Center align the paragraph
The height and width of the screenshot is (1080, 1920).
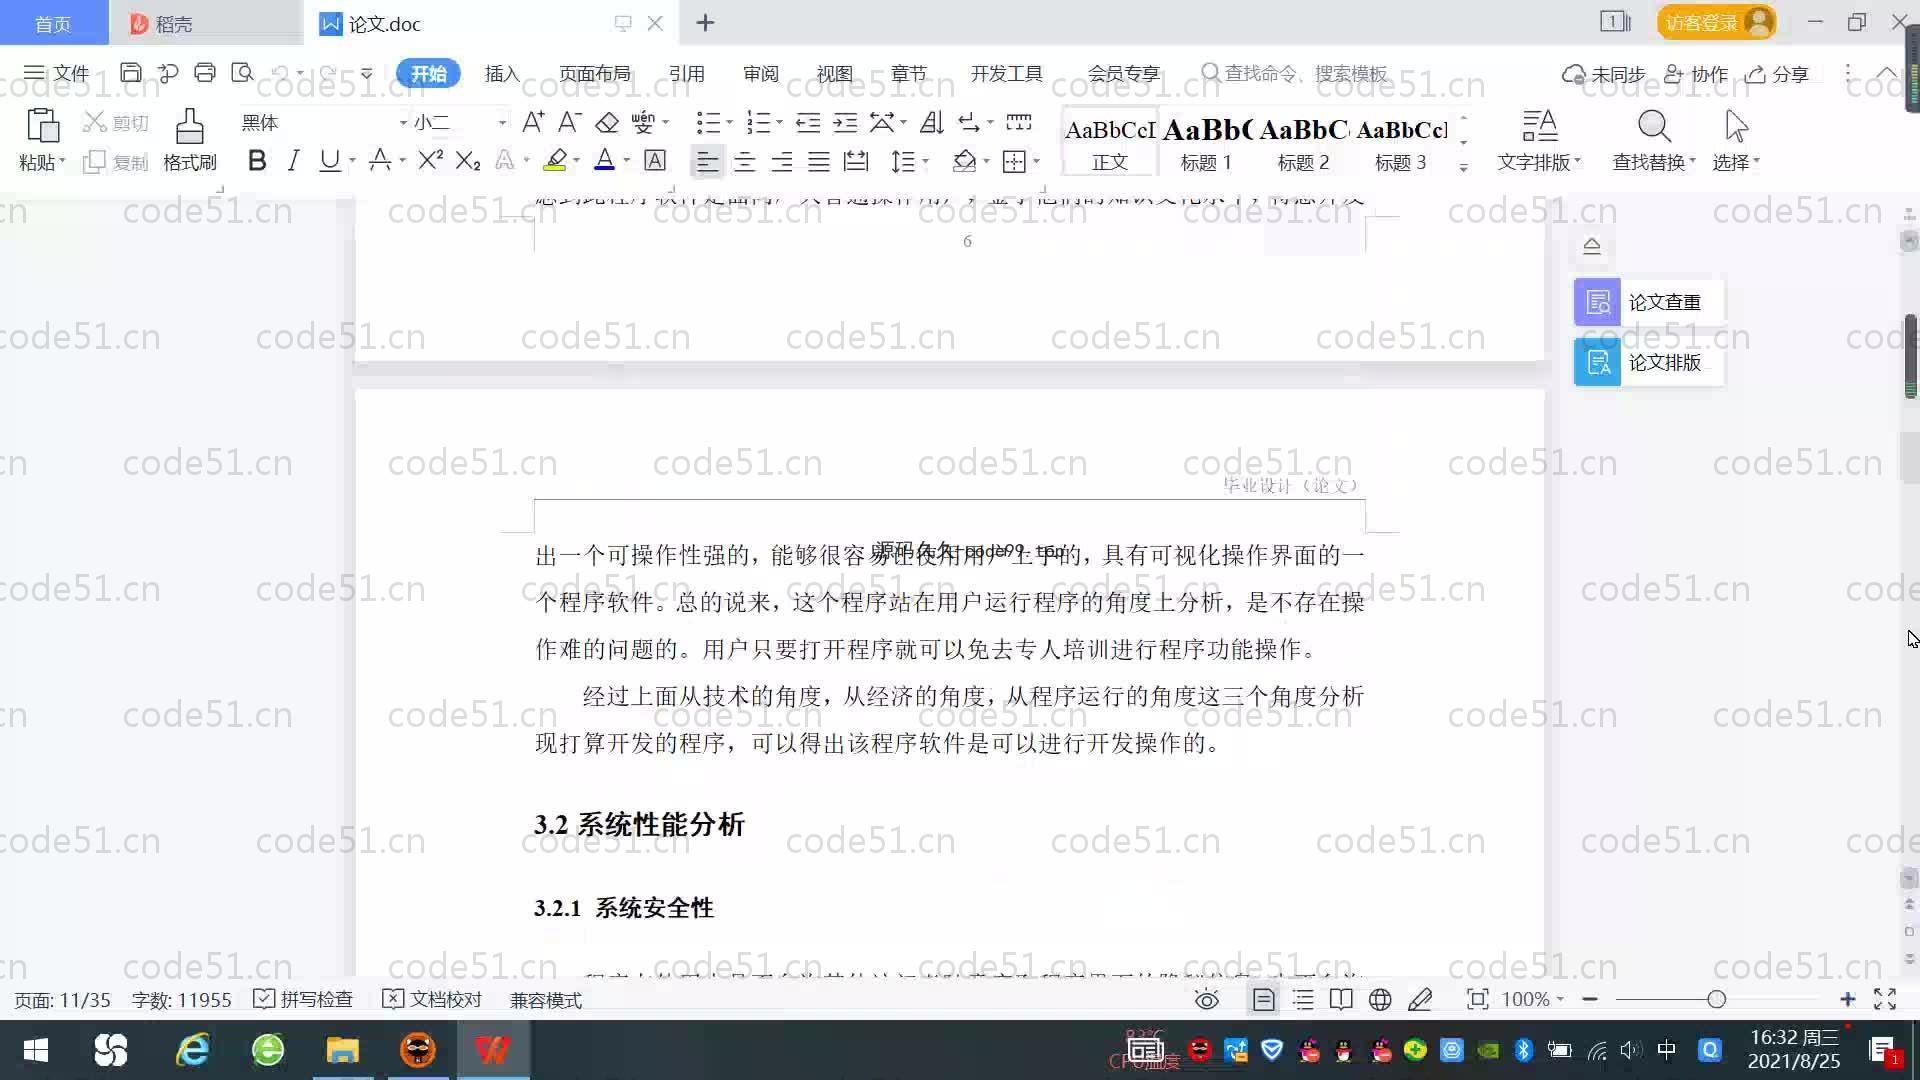click(745, 161)
